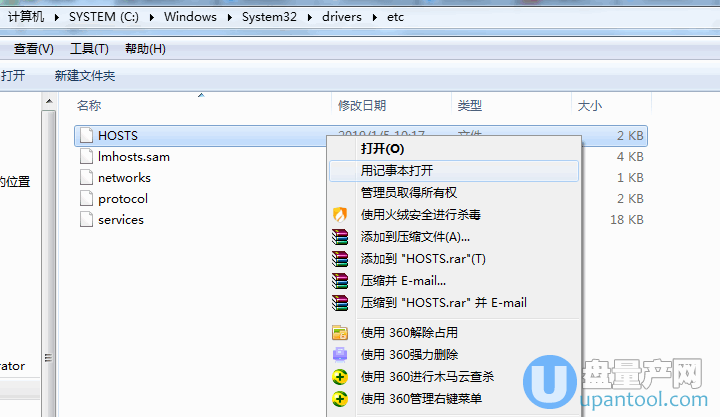Click the protocol file icon
This screenshot has height=417, width=720.
point(86,198)
